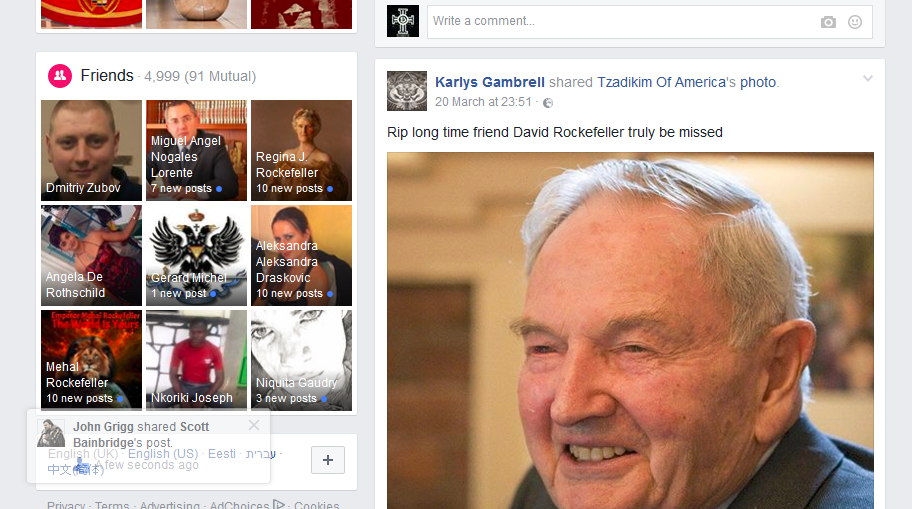Image resolution: width=912 pixels, height=509 pixels.
Task: Click the 'Rip long time friend' post text
Action: pos(555,132)
